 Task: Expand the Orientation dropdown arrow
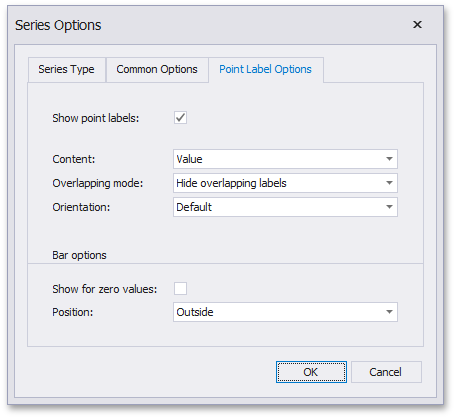coord(389,207)
